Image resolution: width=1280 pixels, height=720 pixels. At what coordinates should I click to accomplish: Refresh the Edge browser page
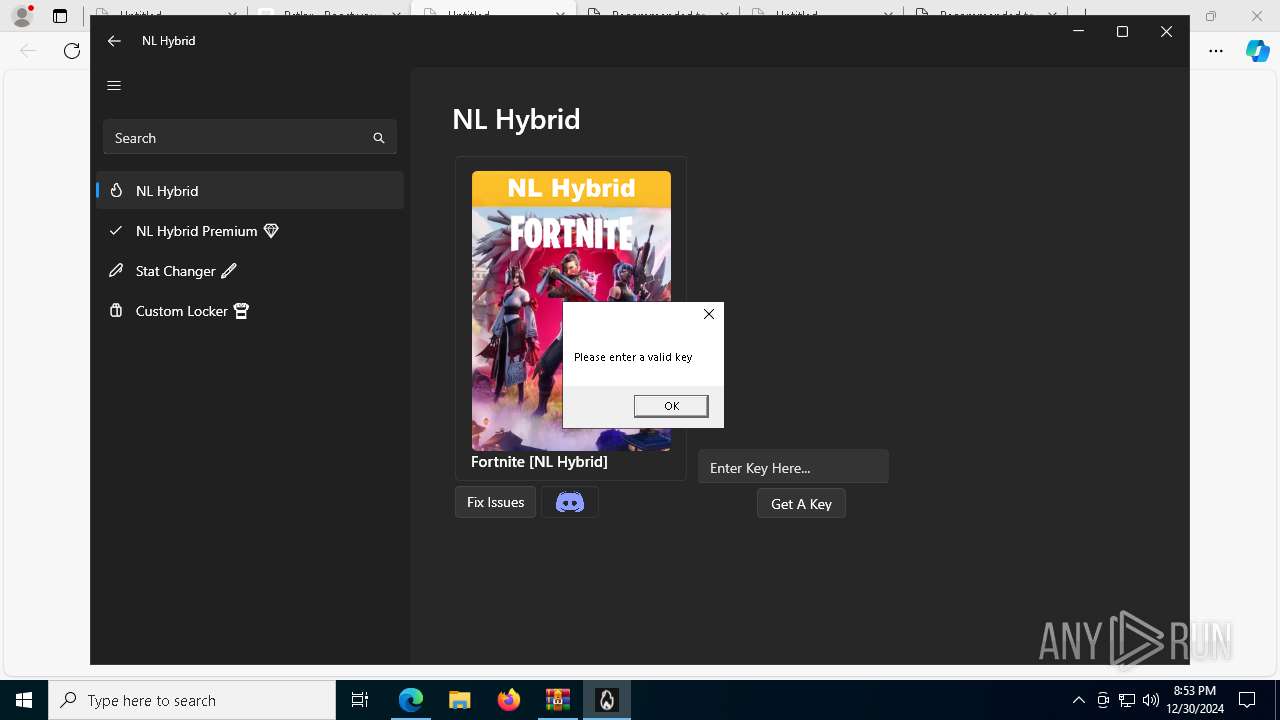point(72,51)
